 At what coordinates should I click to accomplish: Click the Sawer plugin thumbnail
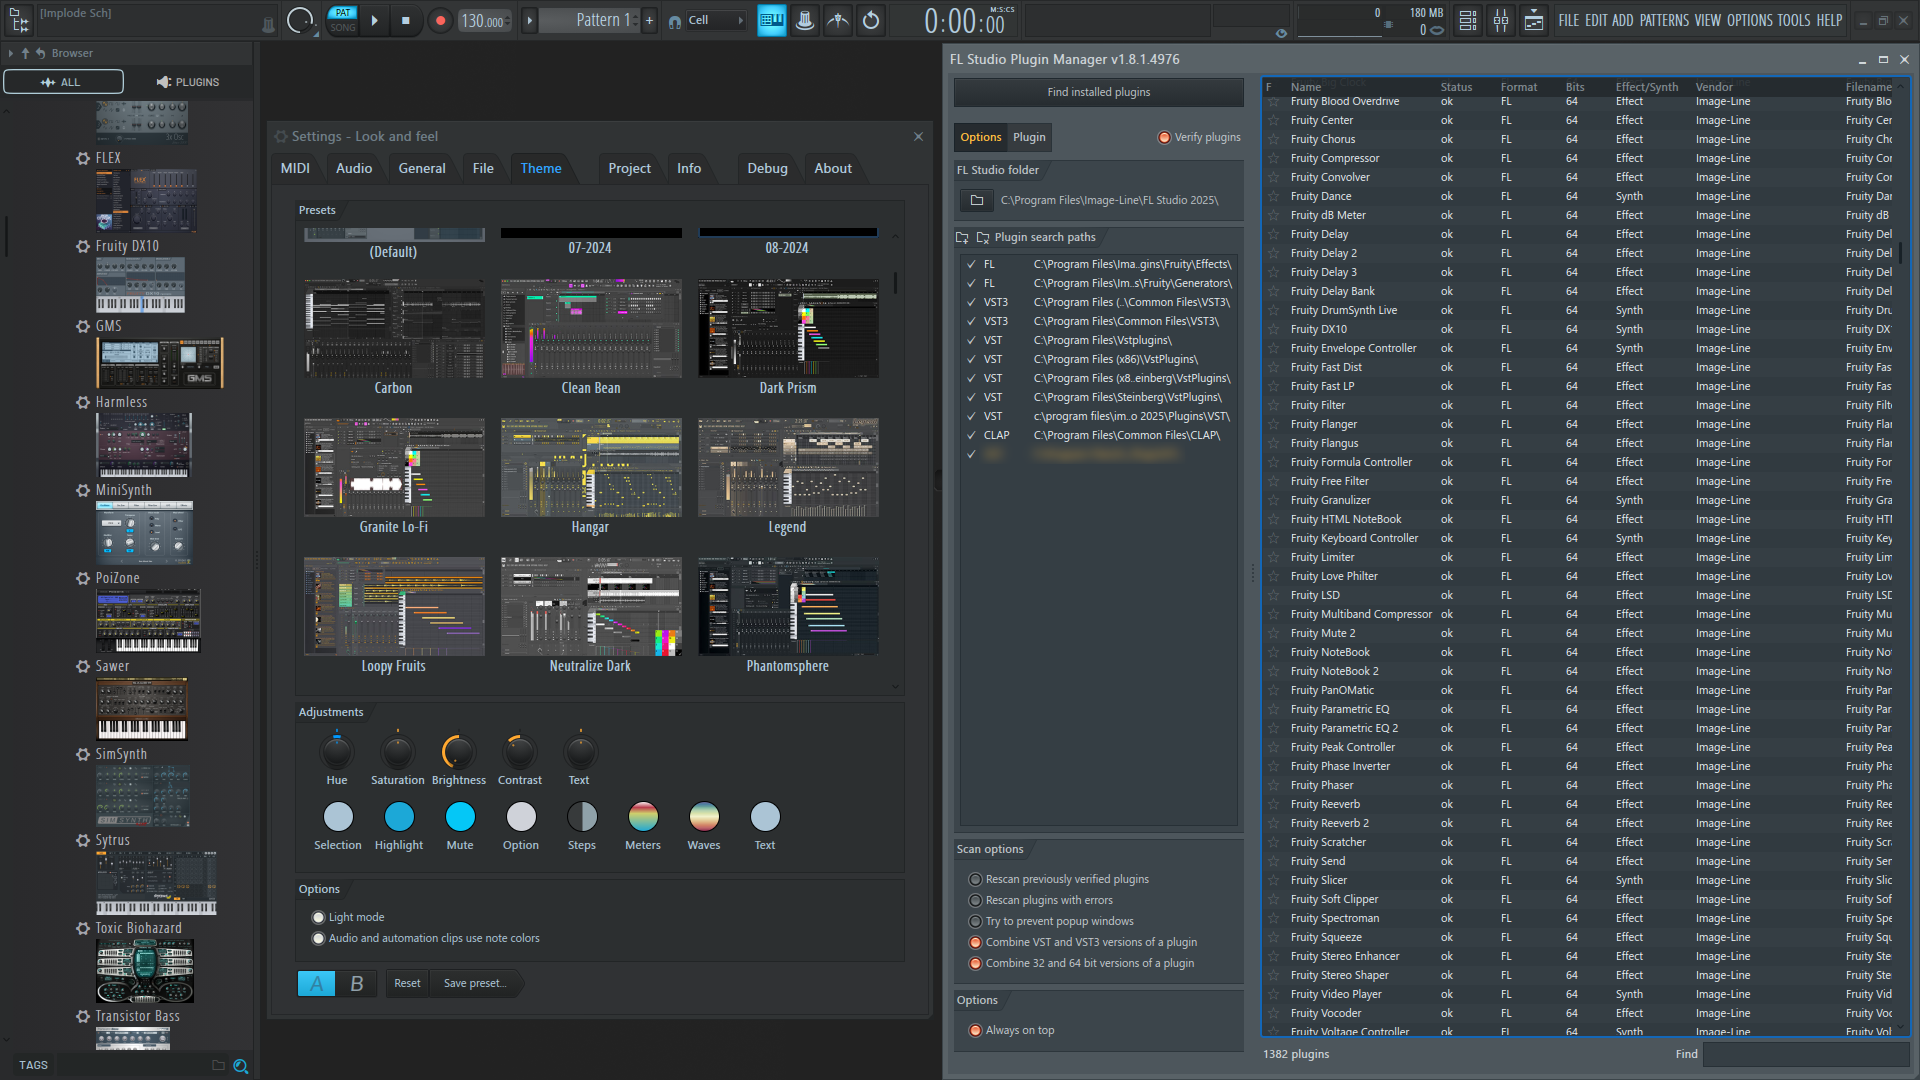coord(141,709)
